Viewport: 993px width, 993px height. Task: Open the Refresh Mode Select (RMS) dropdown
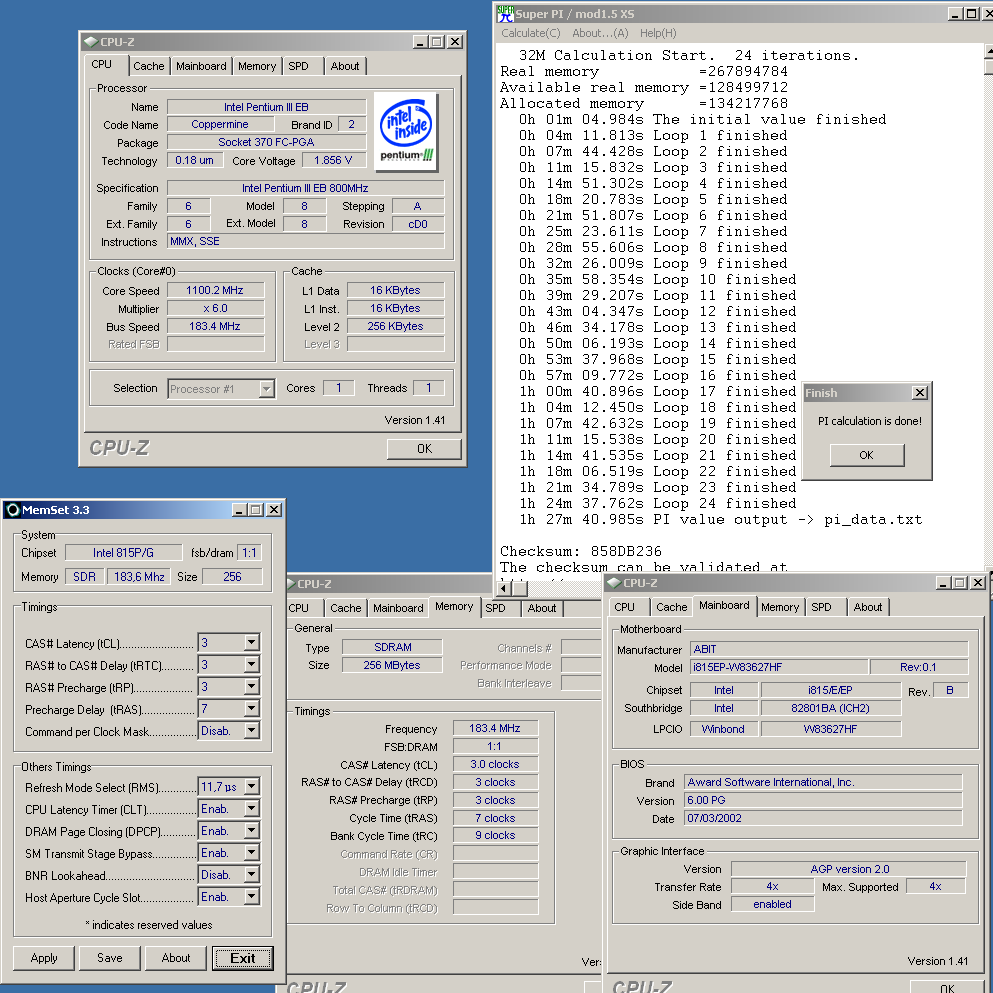251,787
